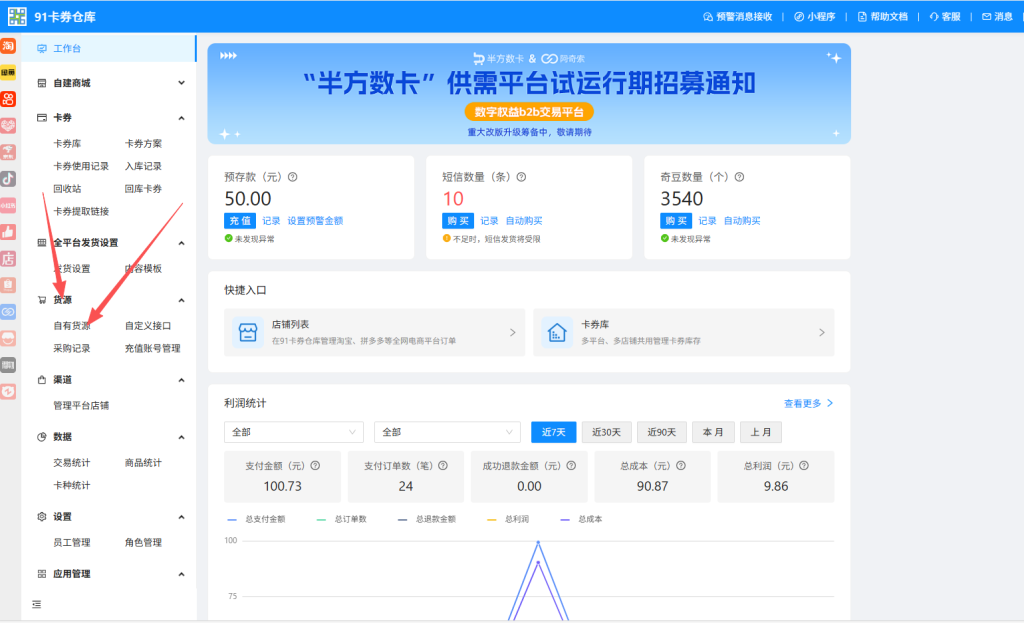
Task: Click the 充值 button under 预存款
Action: click(x=239, y=221)
